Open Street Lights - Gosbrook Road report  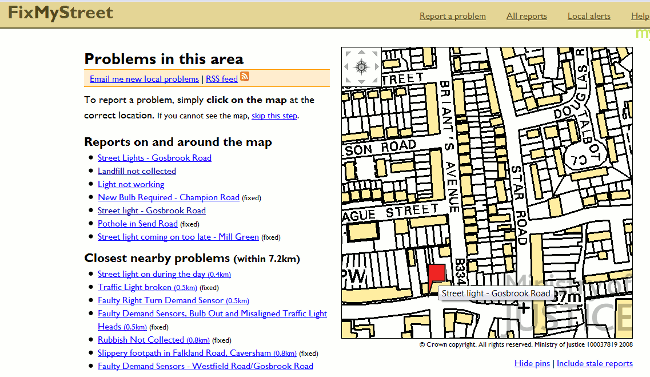pos(155,158)
